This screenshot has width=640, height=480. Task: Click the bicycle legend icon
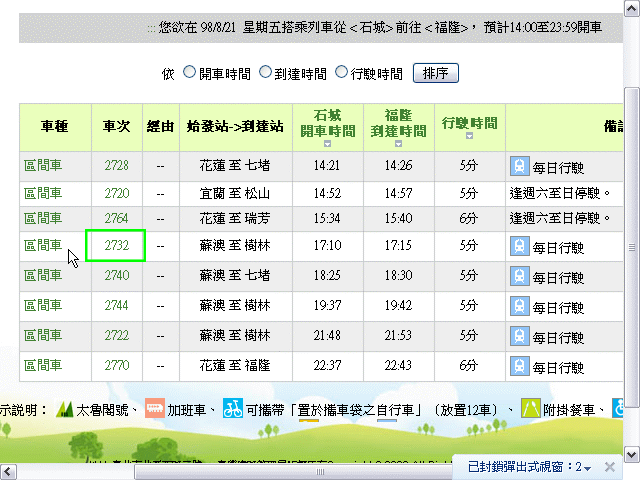click(233, 408)
